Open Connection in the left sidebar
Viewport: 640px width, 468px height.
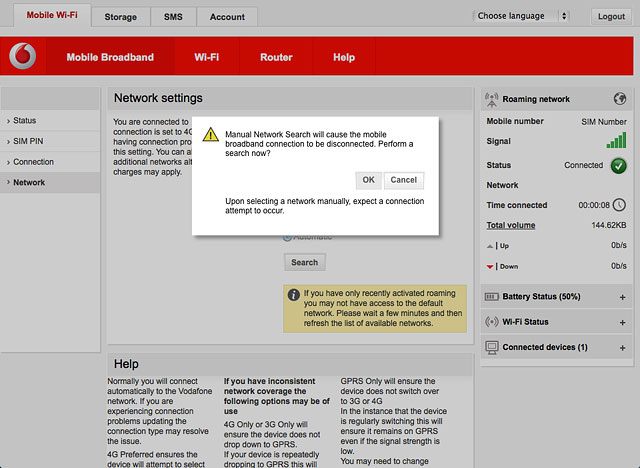pyautogui.click(x=50, y=162)
